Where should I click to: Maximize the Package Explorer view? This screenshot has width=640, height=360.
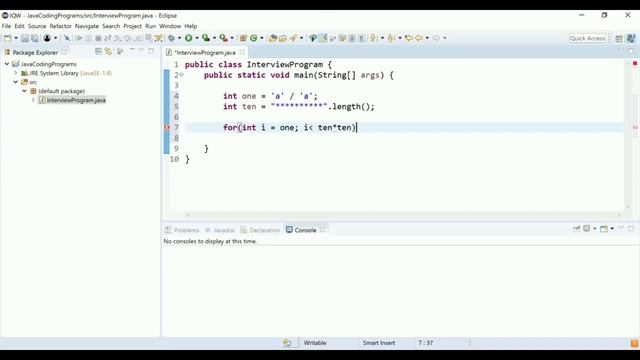point(151,51)
